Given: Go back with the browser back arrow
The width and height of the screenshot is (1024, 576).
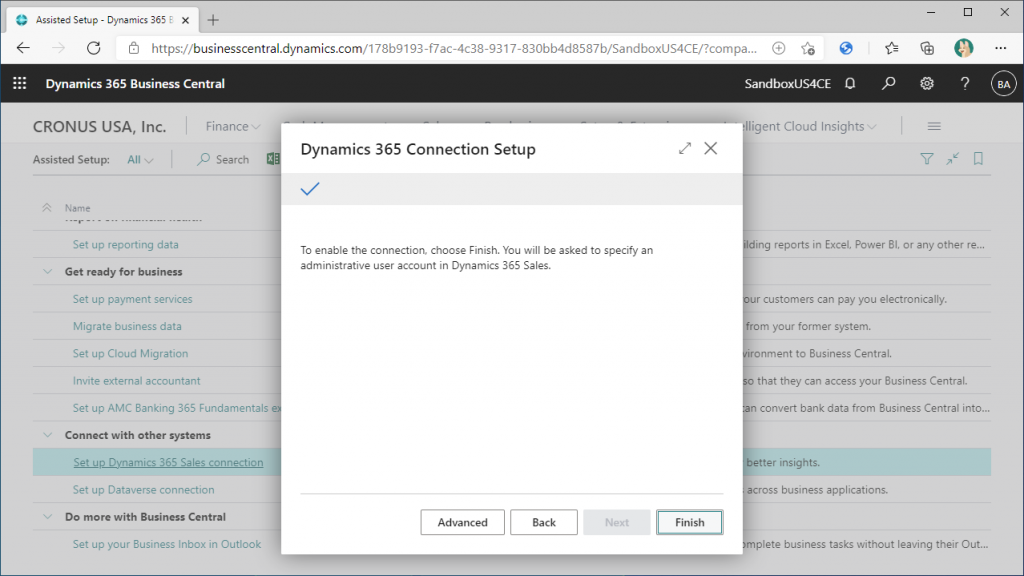Looking at the screenshot, I should (24, 48).
